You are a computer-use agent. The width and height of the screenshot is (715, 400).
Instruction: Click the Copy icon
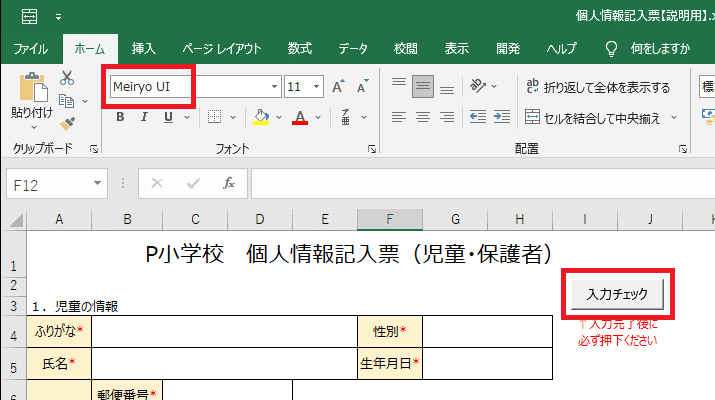[67, 101]
